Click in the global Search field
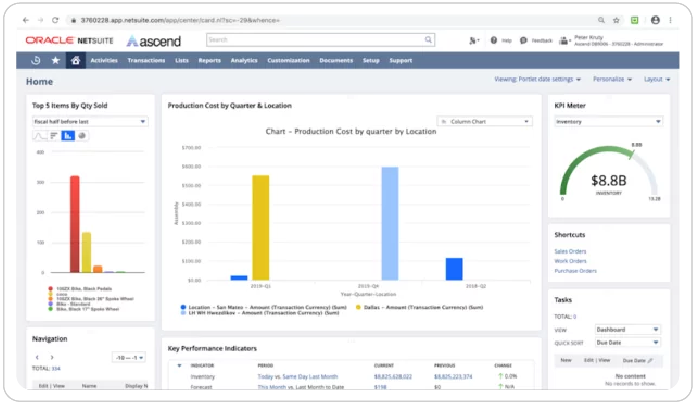This screenshot has width=696, height=405. click(315, 40)
